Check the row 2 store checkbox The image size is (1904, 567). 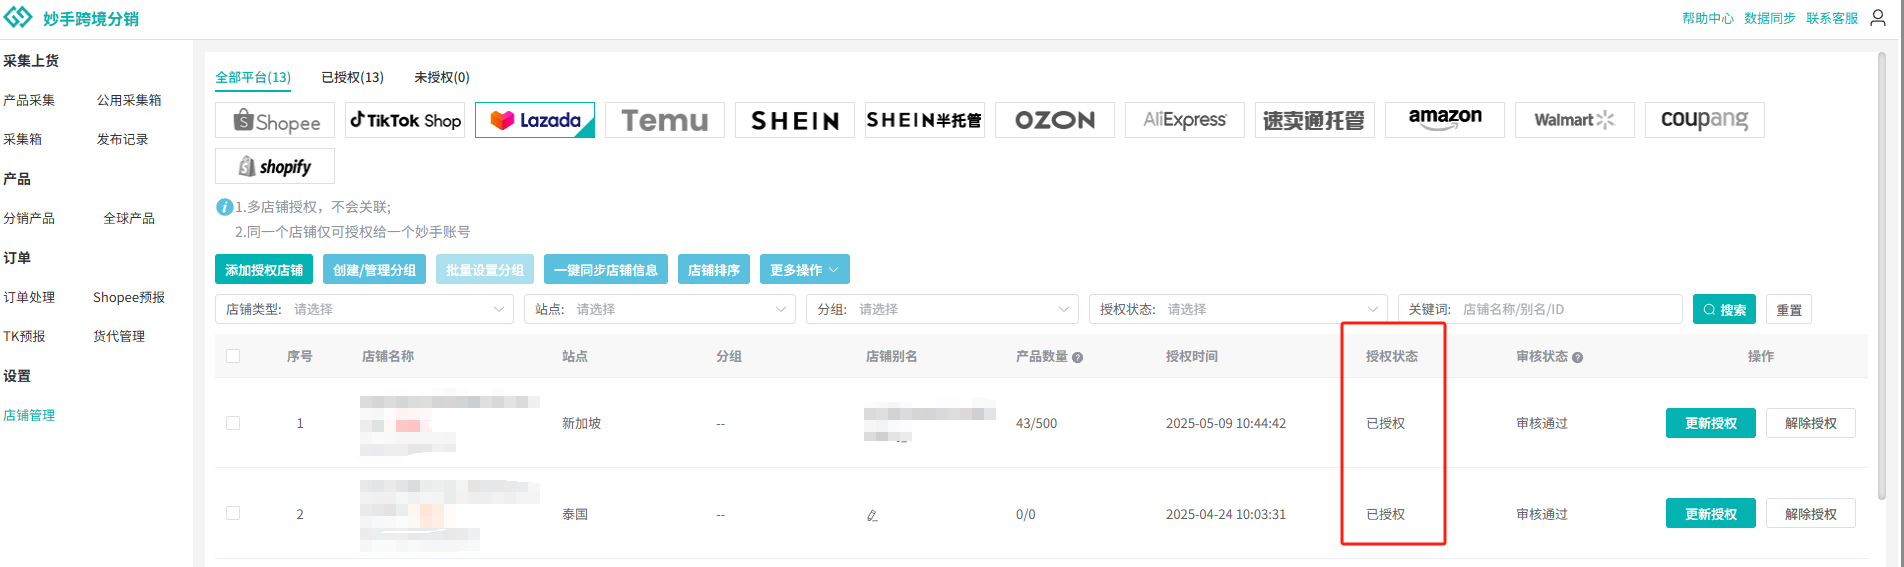(233, 513)
